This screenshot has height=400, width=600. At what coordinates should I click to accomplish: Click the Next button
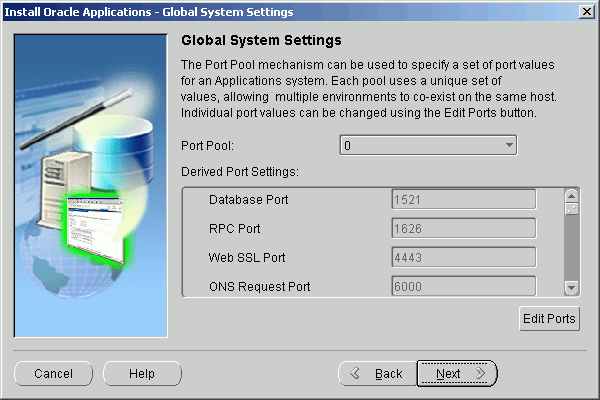[x=457, y=373]
